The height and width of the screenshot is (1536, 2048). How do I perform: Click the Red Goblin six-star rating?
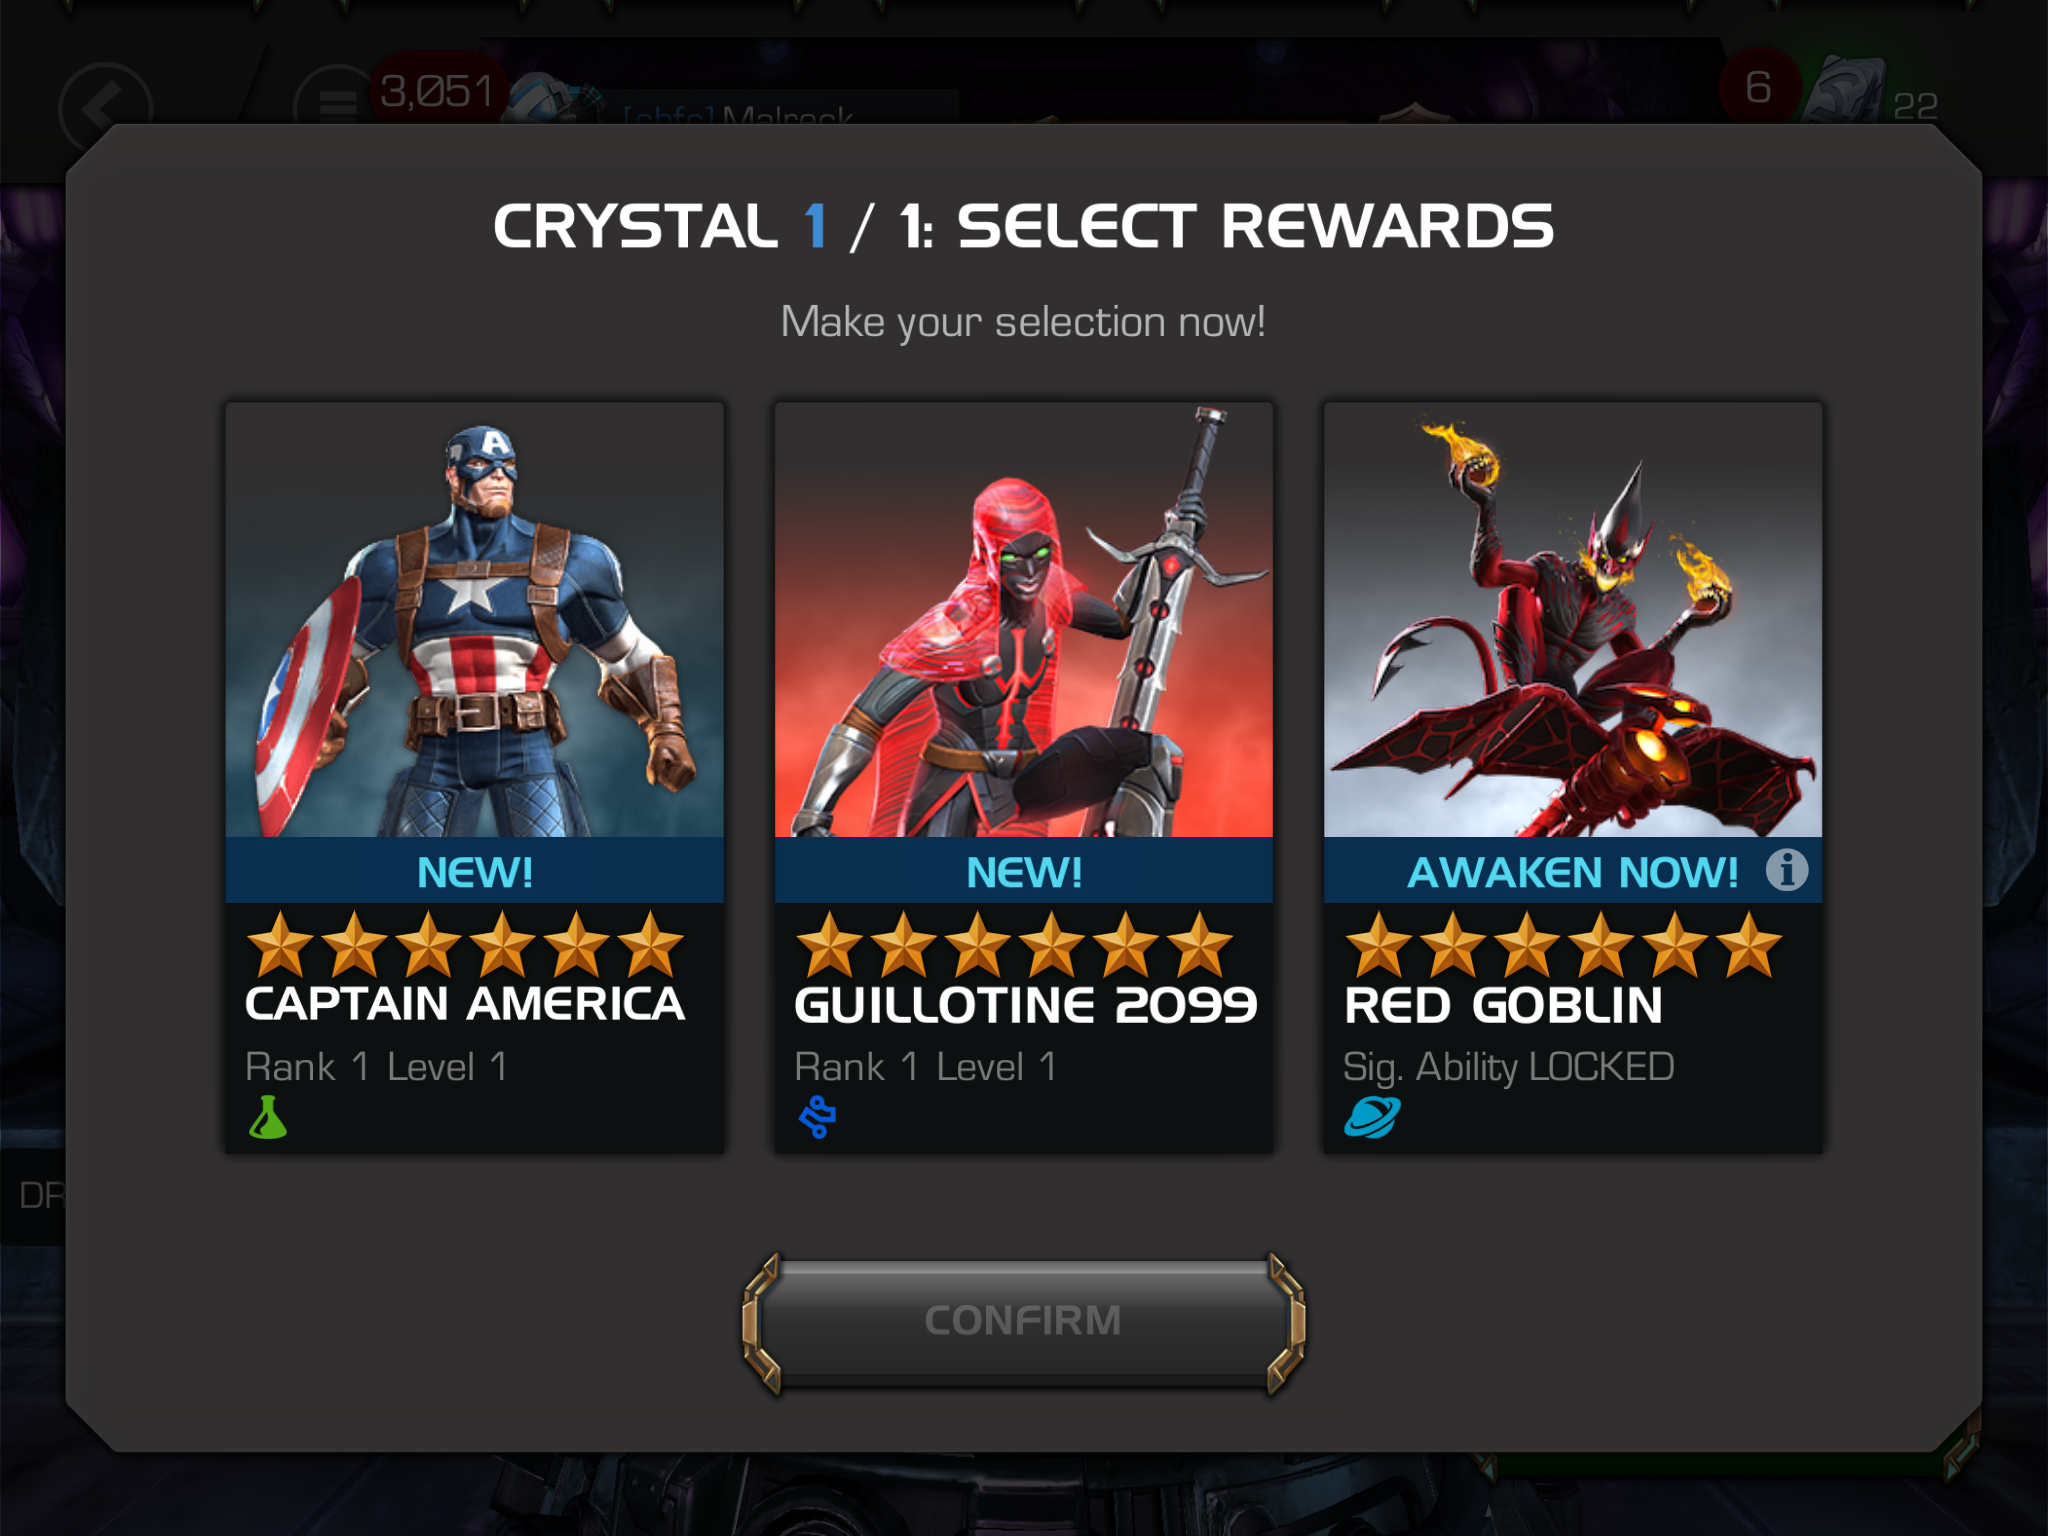[x=1563, y=945]
